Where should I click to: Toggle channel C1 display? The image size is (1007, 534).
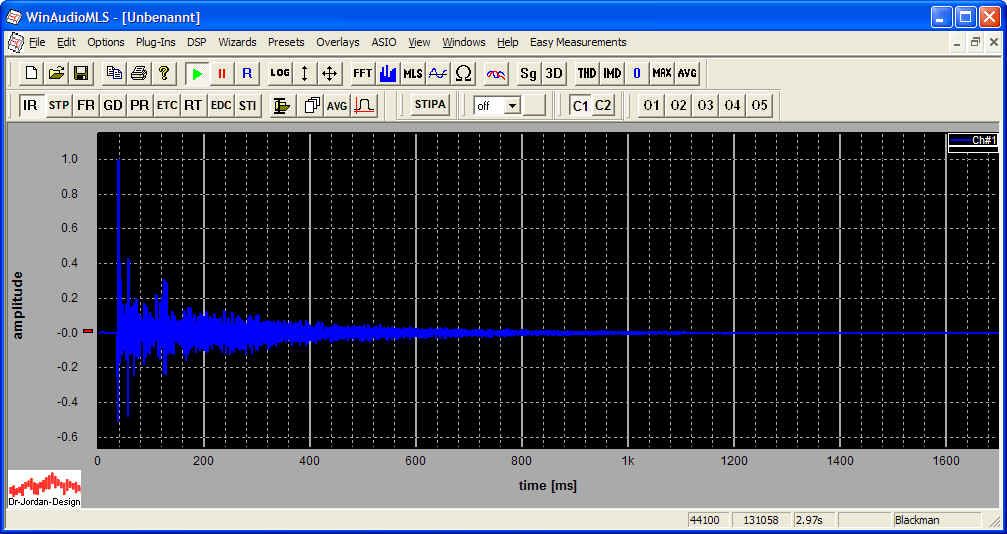[x=580, y=105]
